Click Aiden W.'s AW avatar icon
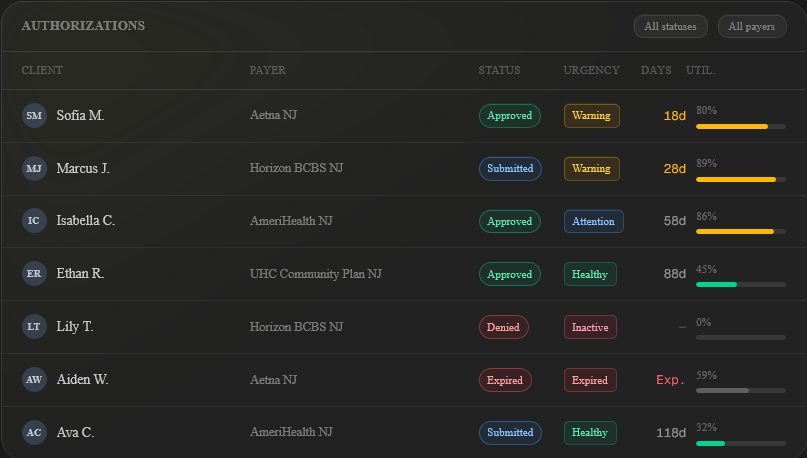The height and width of the screenshot is (458, 807). tap(34, 380)
